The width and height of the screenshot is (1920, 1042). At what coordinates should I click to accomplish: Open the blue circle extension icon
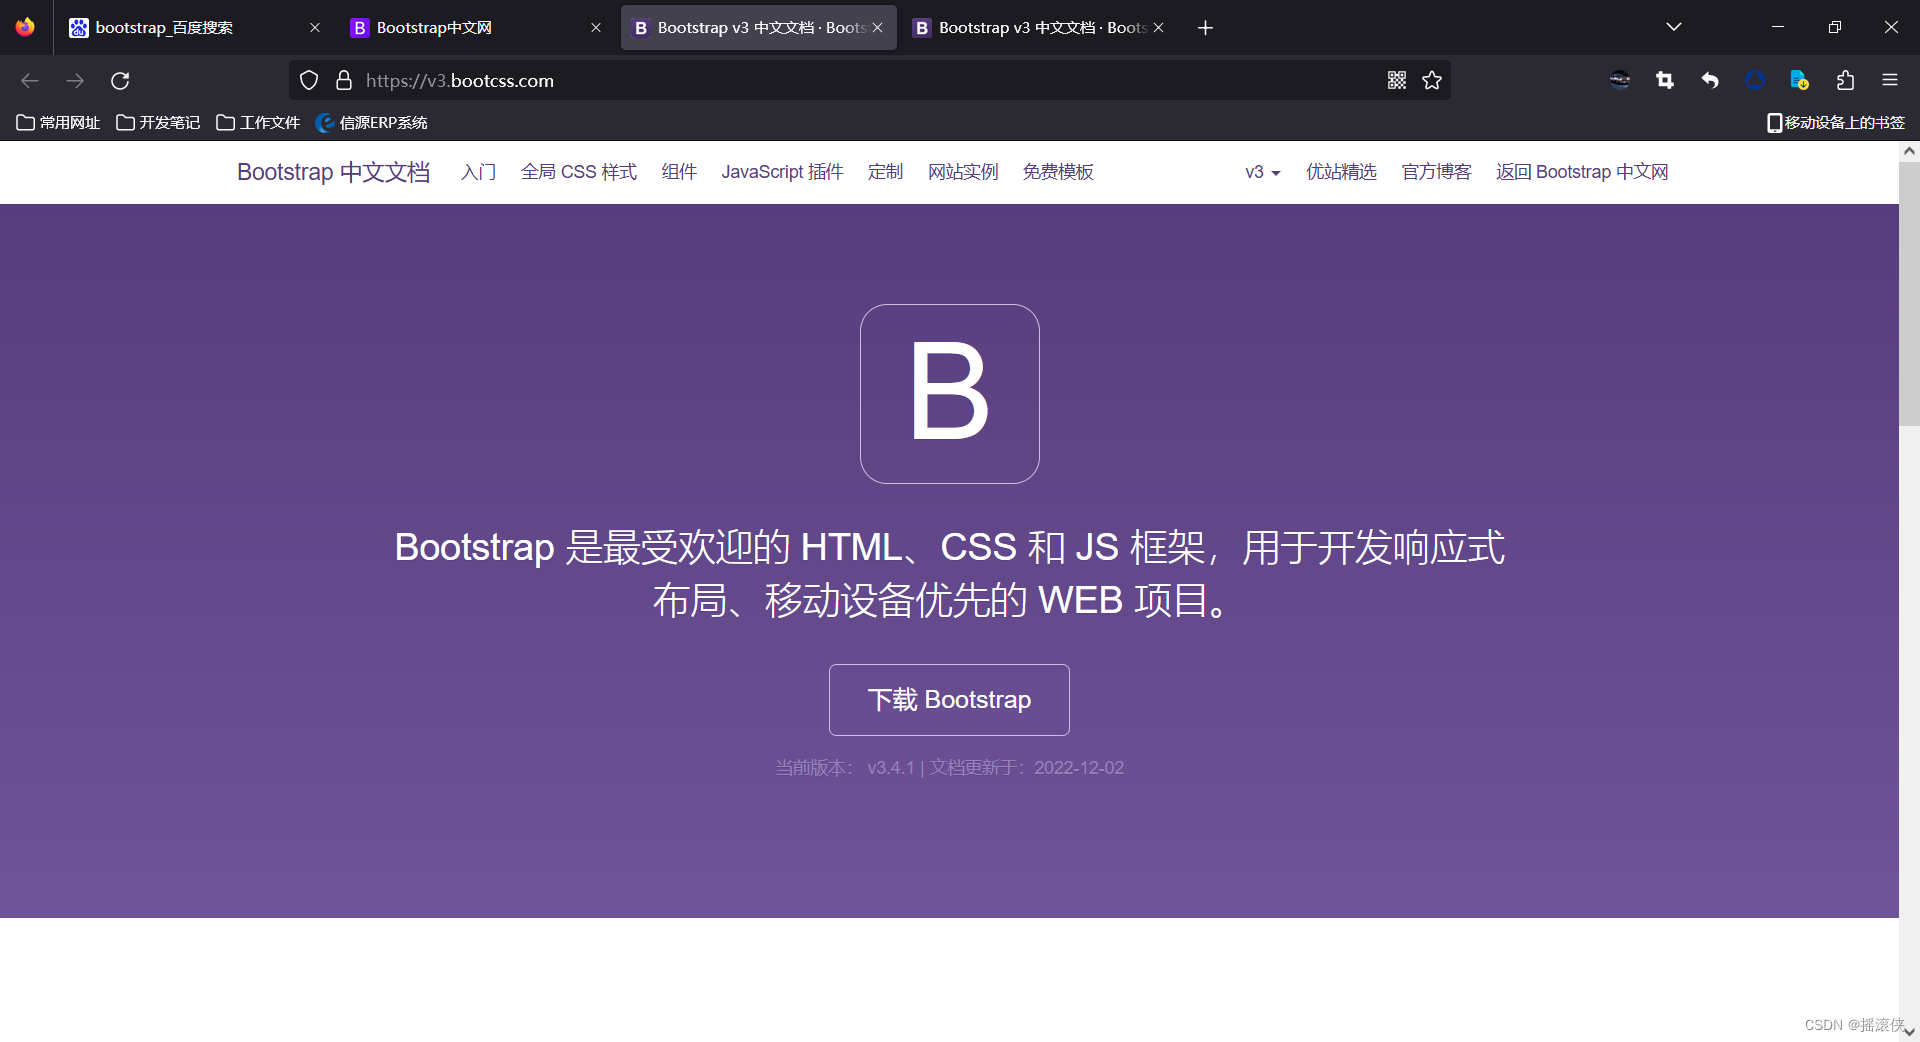point(1755,80)
